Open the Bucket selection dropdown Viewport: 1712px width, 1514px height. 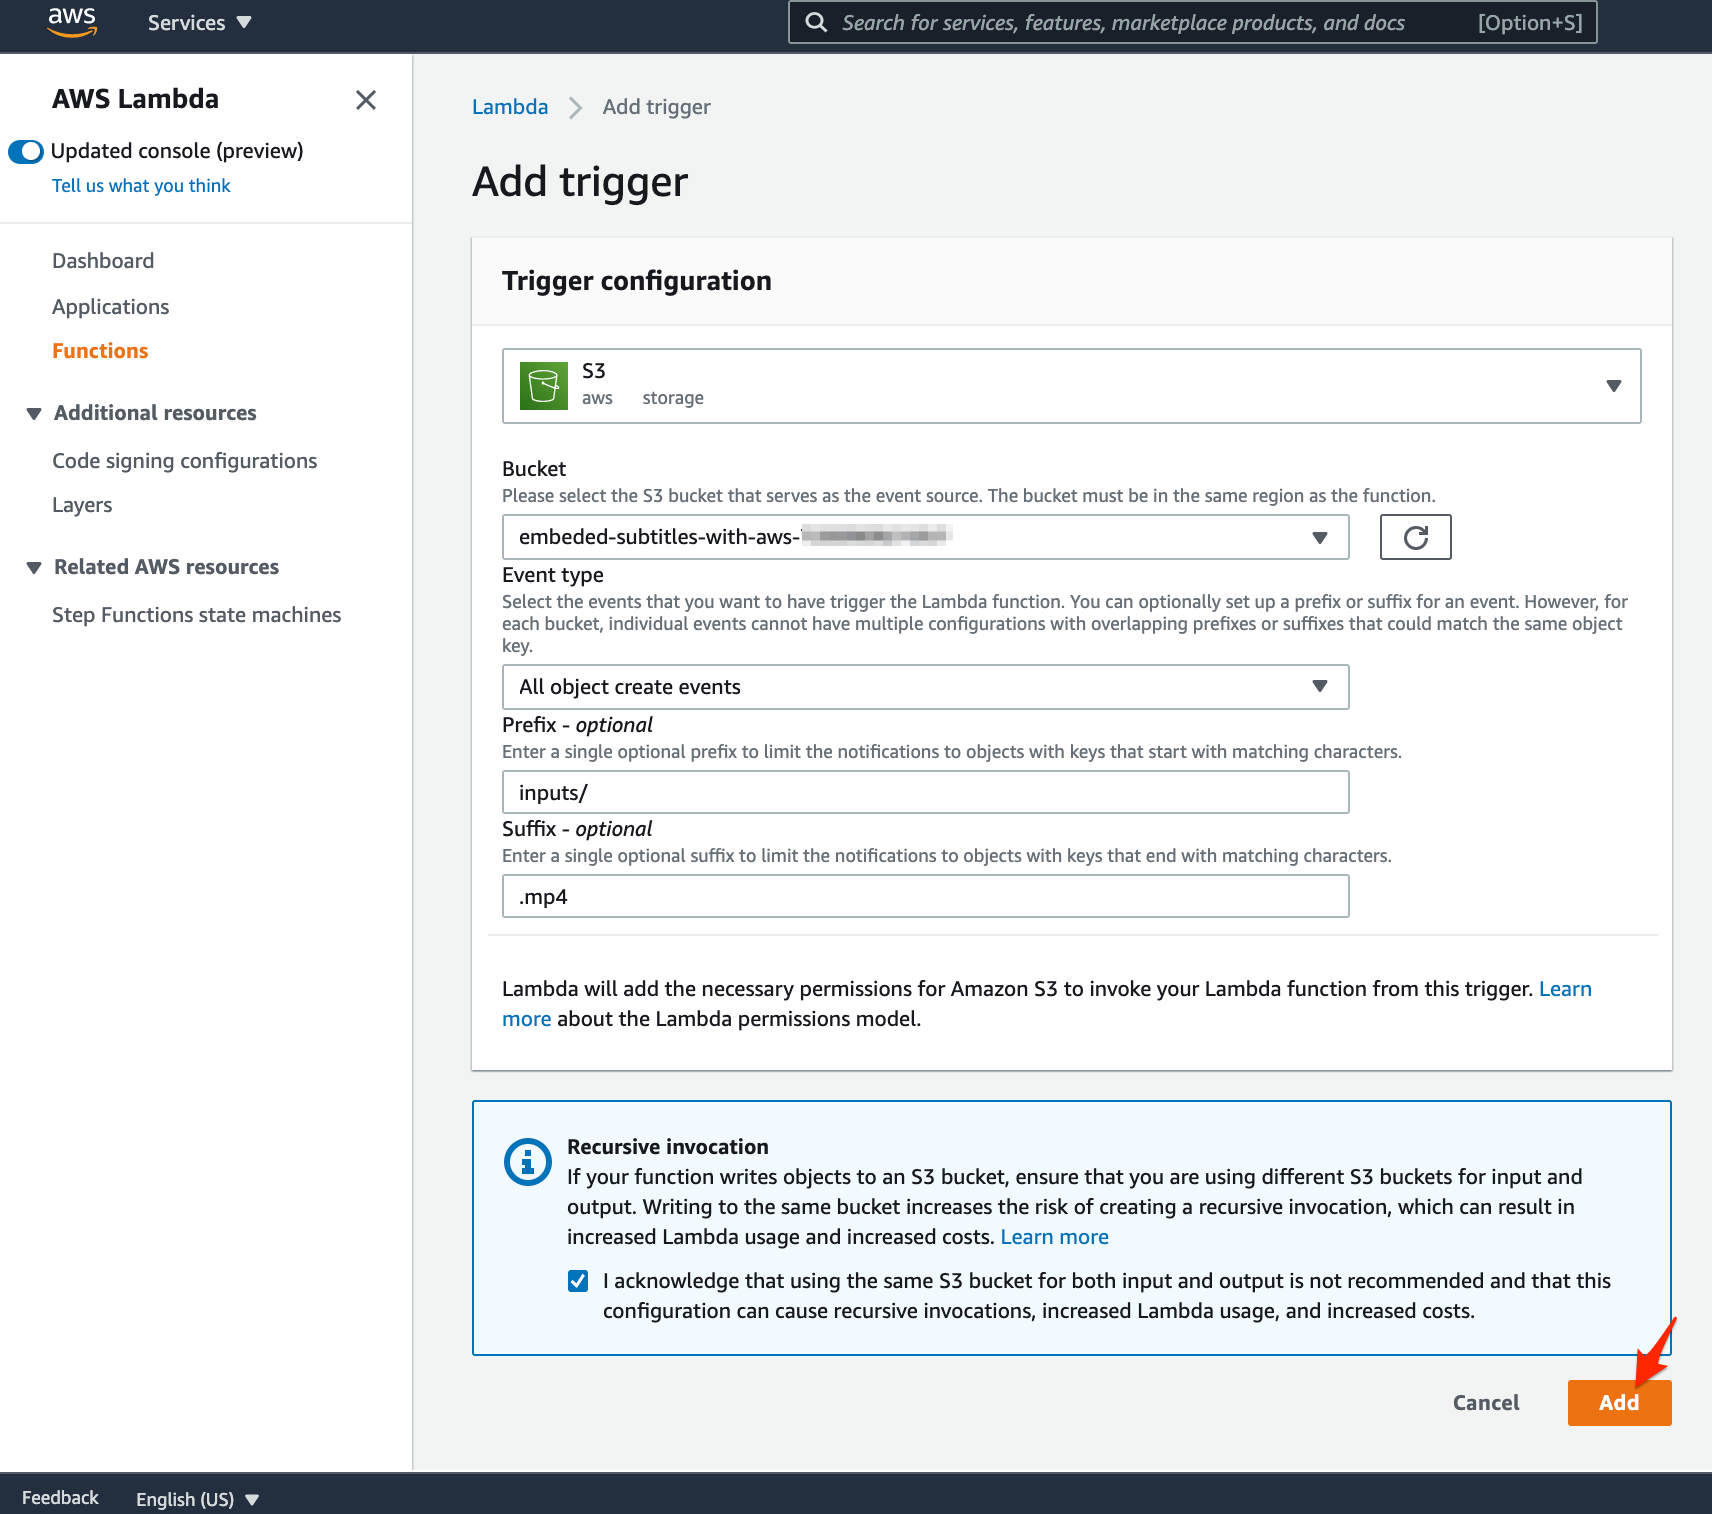pos(925,537)
